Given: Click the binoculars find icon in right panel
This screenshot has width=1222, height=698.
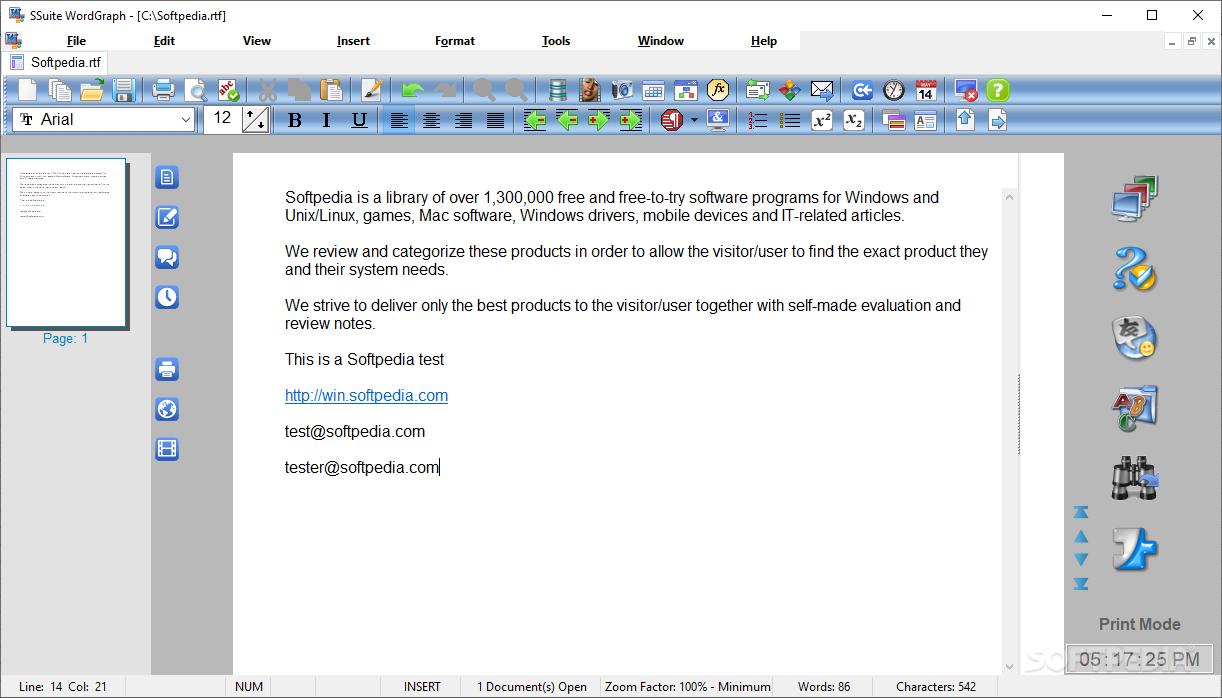Looking at the screenshot, I should [1135, 479].
